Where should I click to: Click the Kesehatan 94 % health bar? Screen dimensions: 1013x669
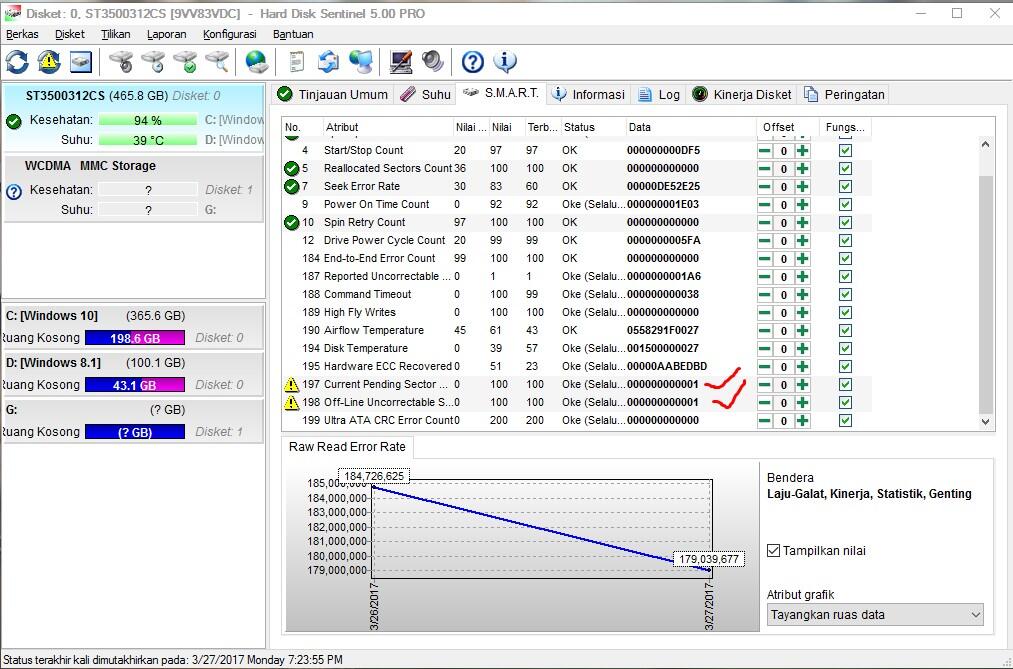148,121
